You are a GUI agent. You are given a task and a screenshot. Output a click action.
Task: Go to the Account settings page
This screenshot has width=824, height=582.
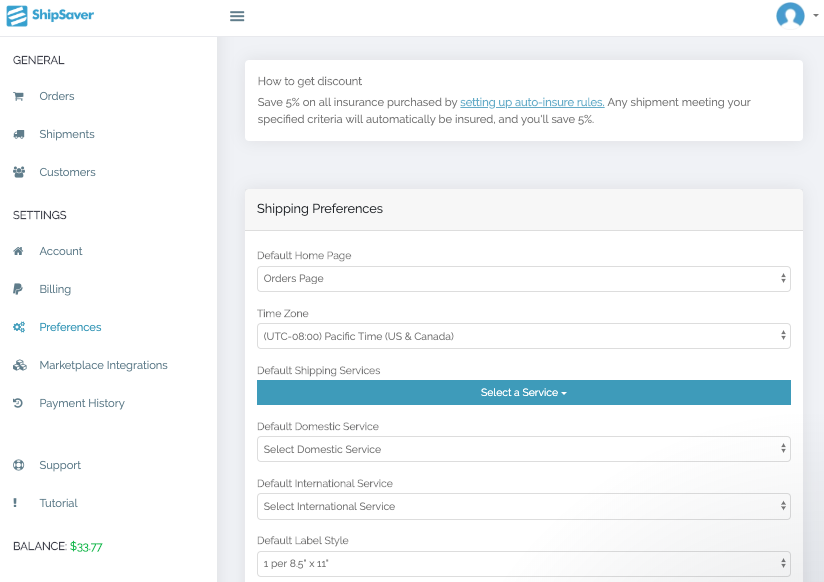pyautogui.click(x=61, y=251)
